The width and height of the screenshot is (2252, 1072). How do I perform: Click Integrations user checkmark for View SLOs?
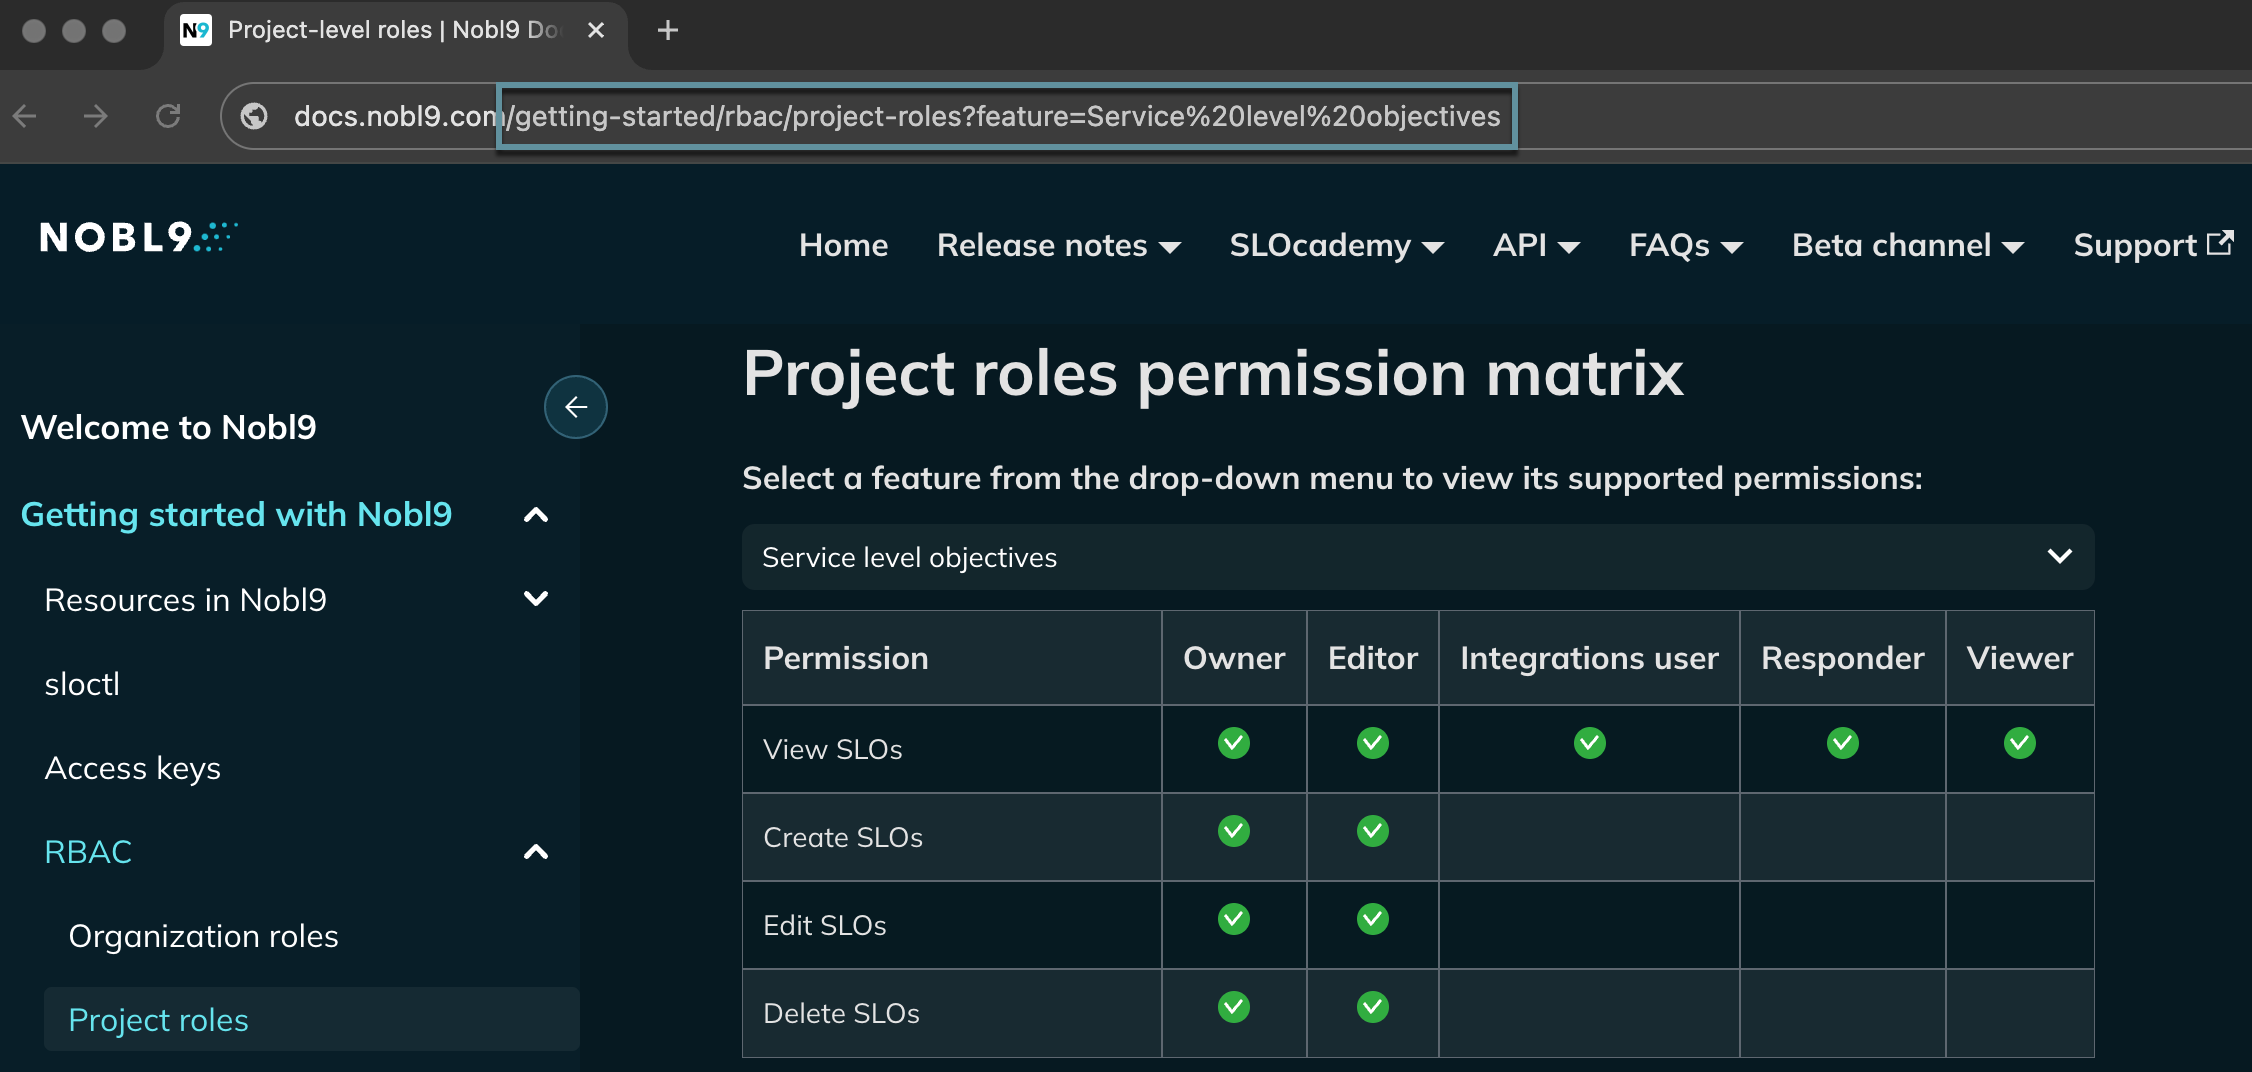click(1590, 743)
